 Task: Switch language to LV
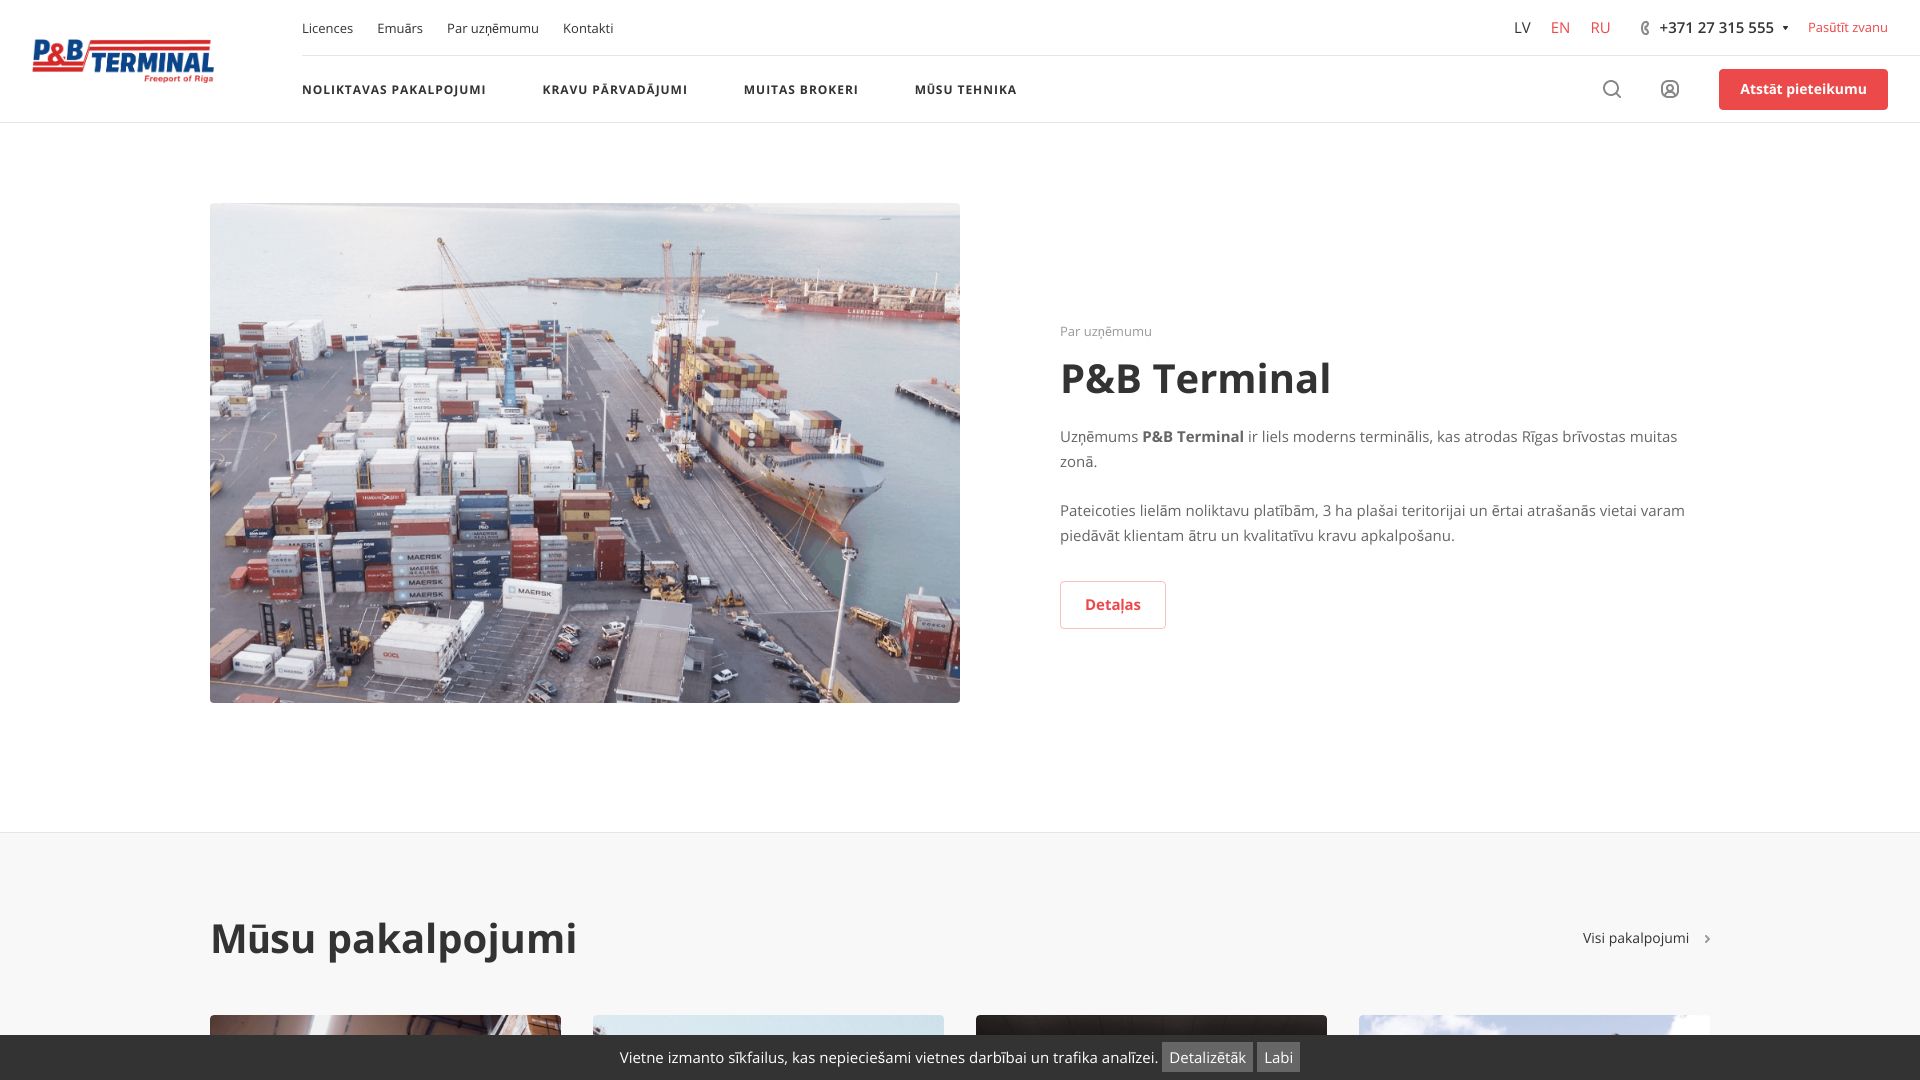(1522, 28)
